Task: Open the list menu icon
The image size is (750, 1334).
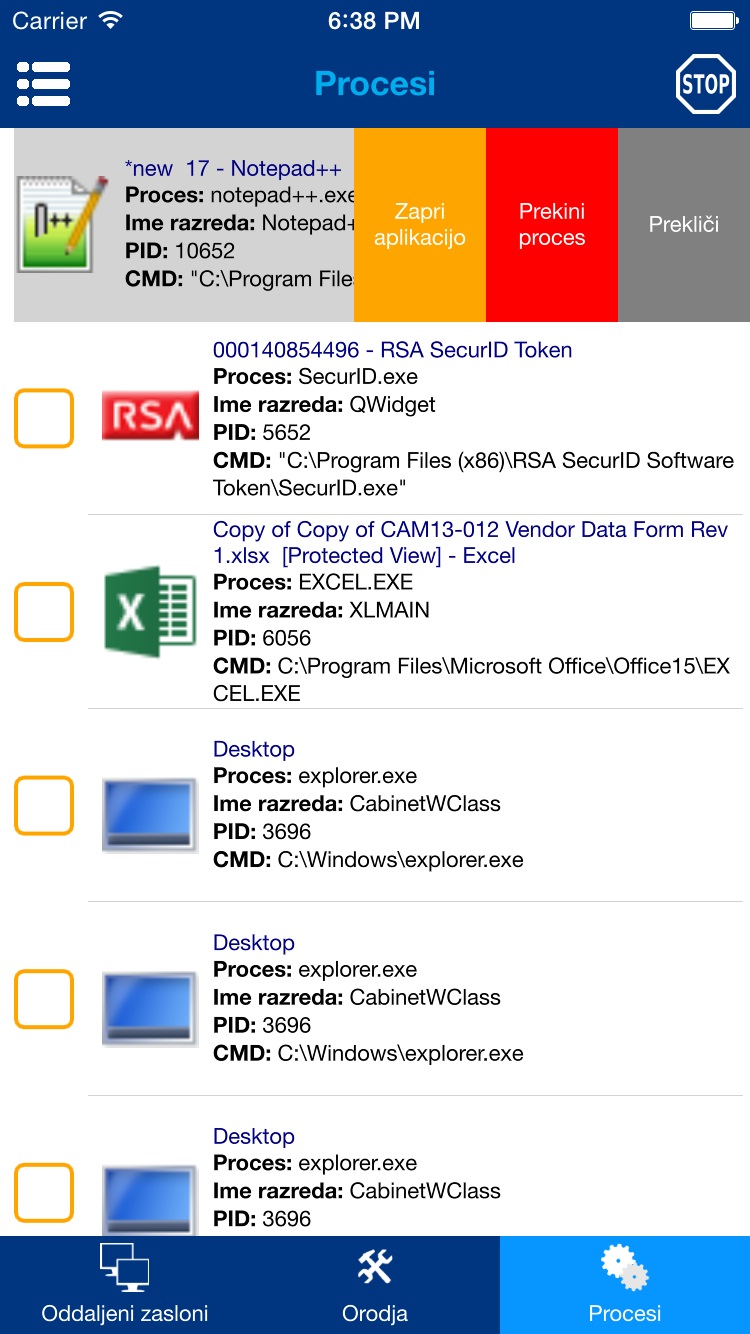Action: point(43,84)
